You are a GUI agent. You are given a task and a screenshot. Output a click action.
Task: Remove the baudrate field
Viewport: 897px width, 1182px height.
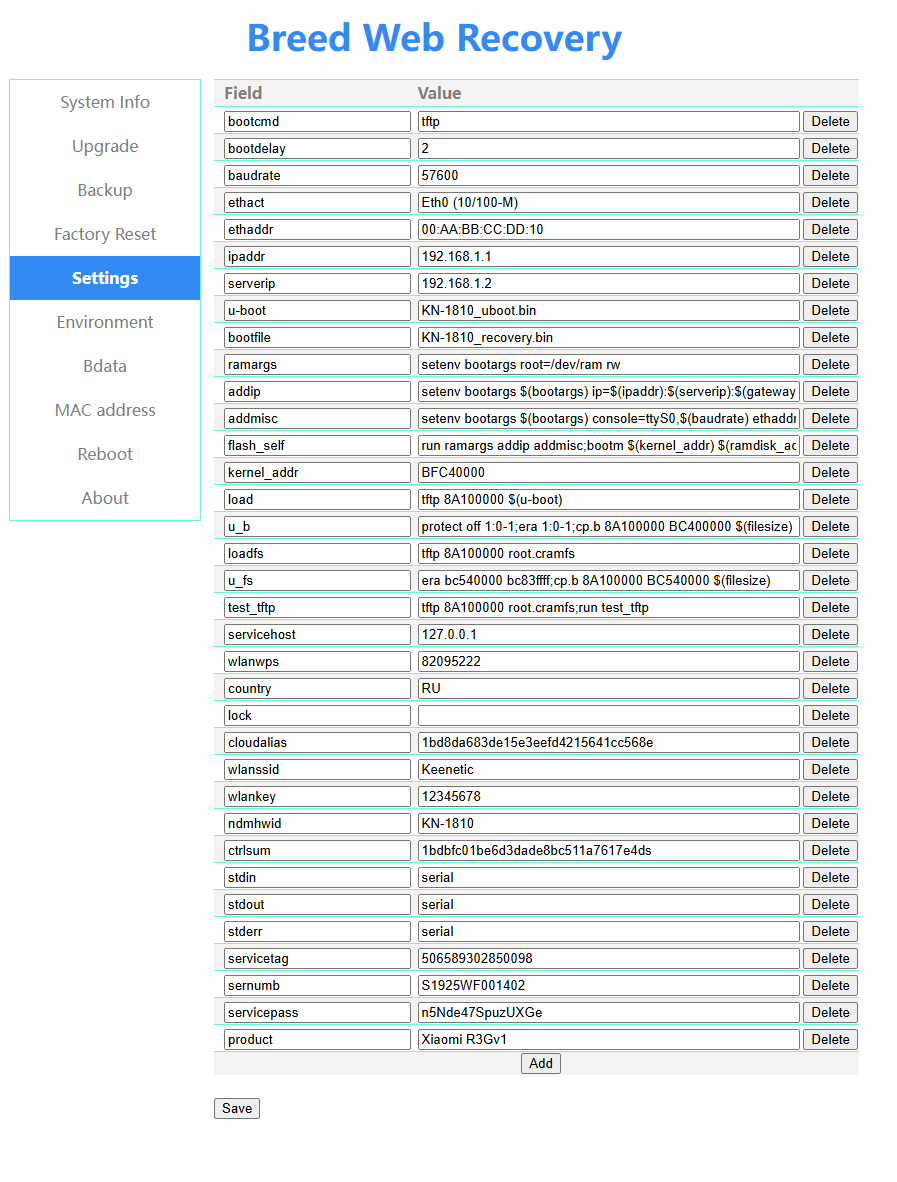tap(830, 176)
